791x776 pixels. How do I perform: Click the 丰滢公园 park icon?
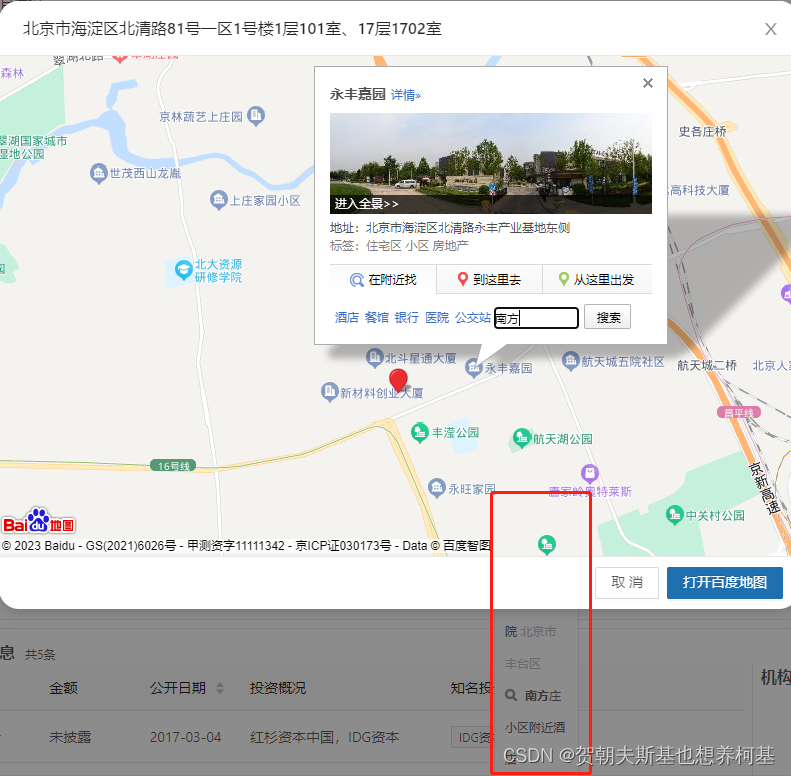420,432
